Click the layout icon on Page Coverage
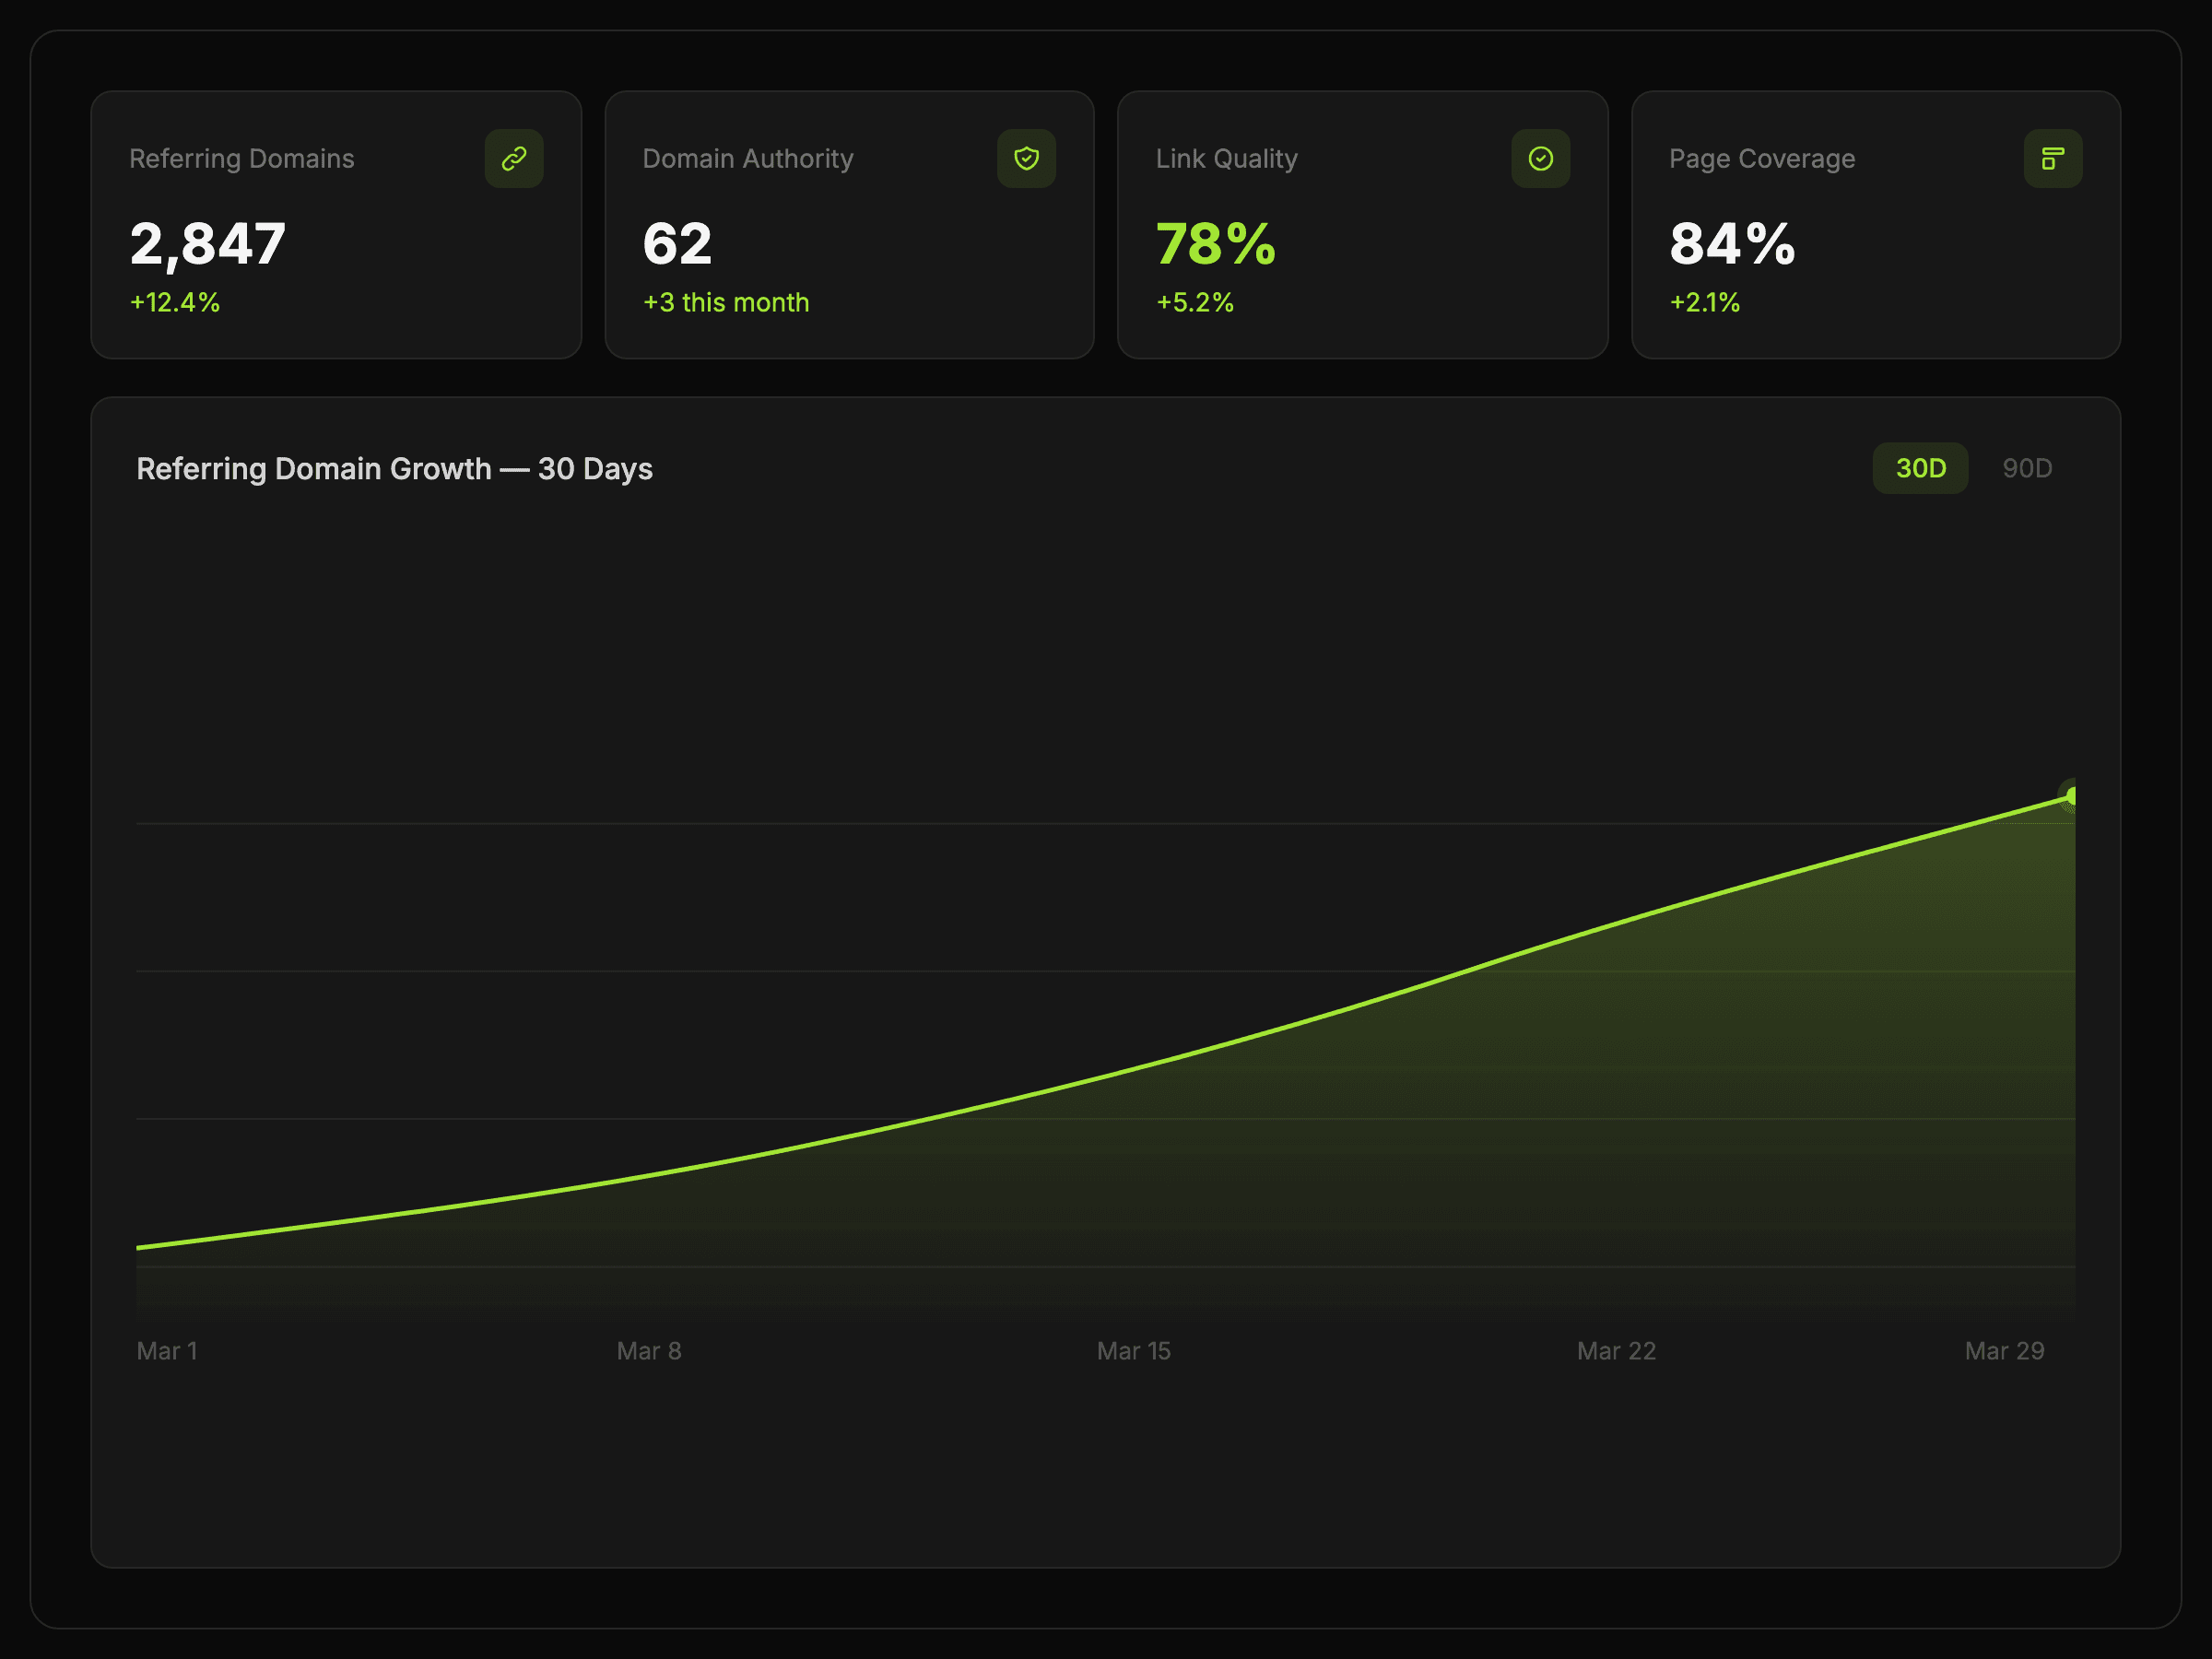This screenshot has width=2212, height=1659. pyautogui.click(x=2052, y=158)
